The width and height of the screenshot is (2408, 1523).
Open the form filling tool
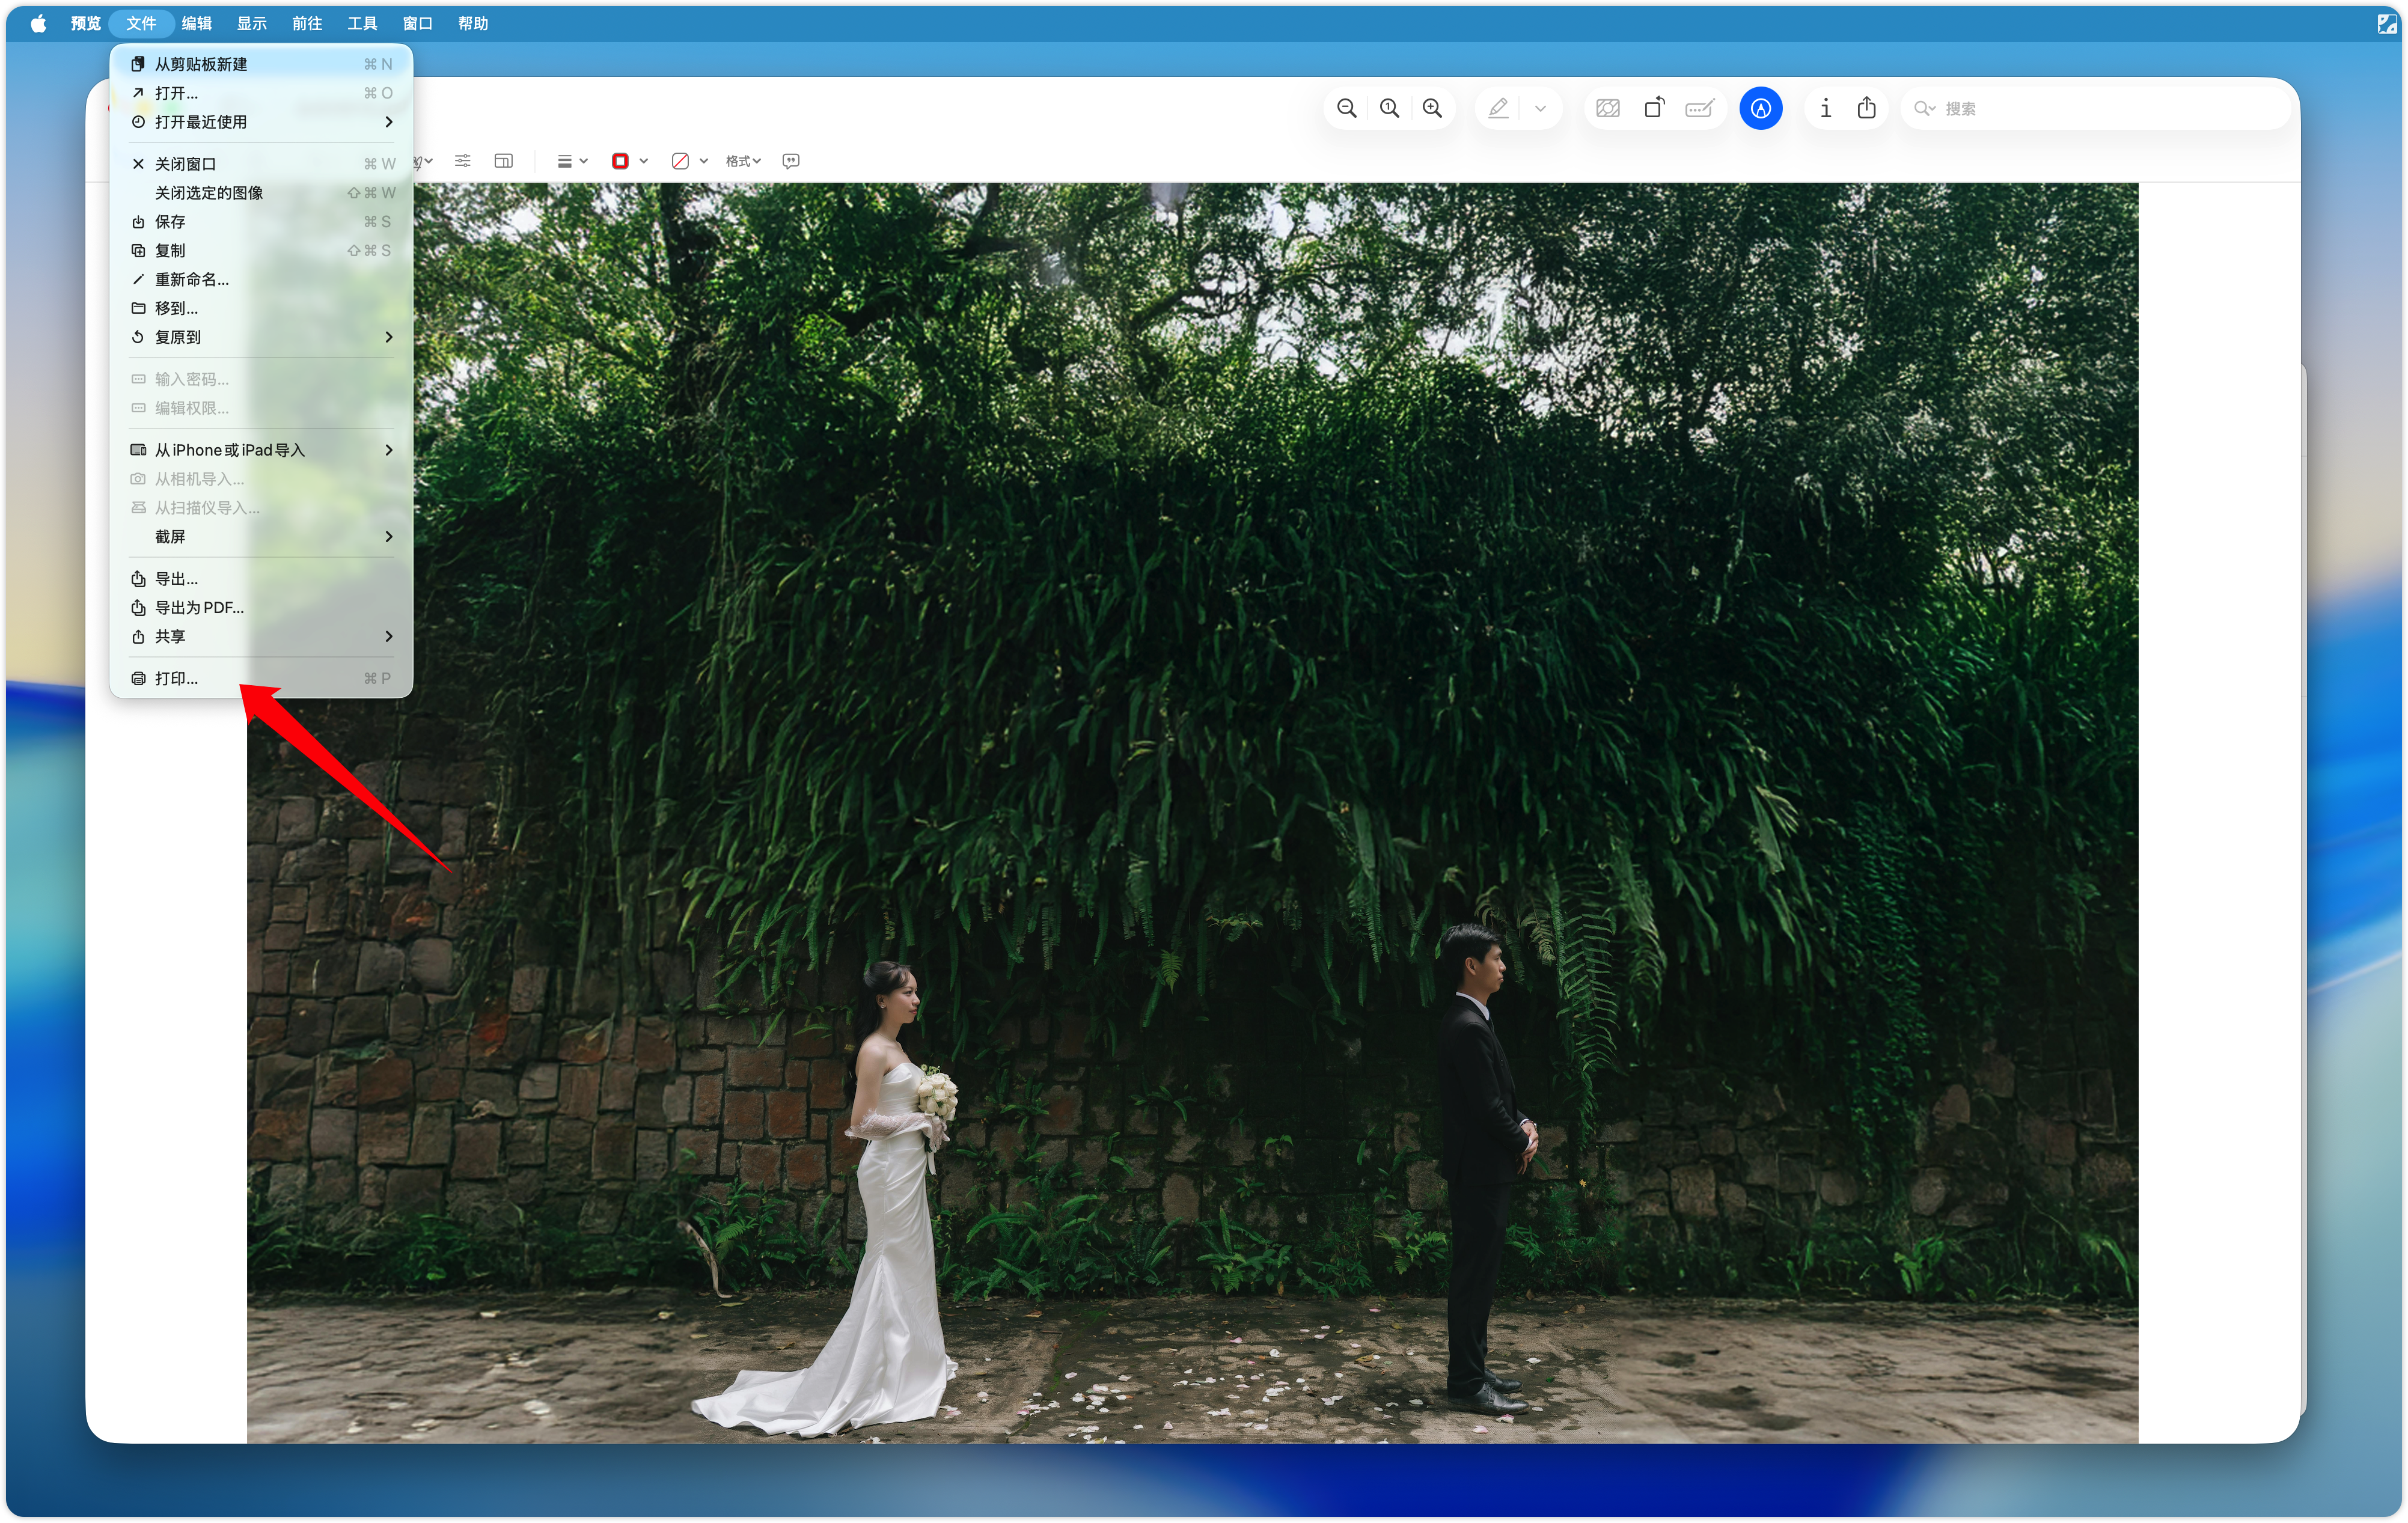click(1700, 108)
